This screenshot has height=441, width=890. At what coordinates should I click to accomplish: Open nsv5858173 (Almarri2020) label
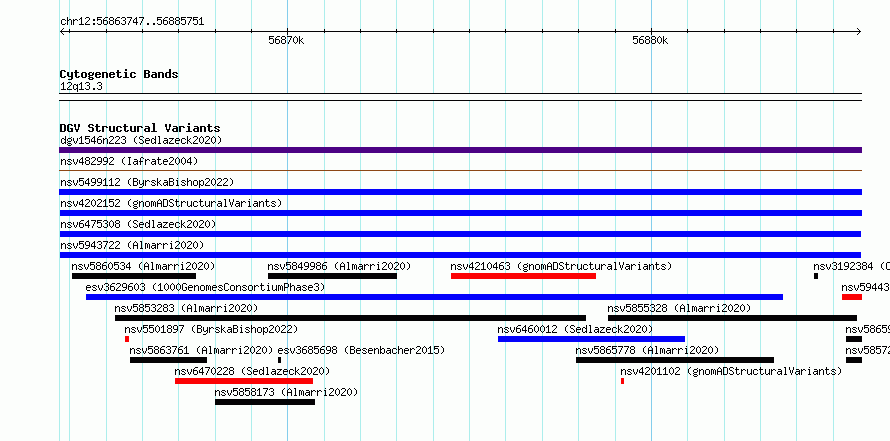(287, 392)
